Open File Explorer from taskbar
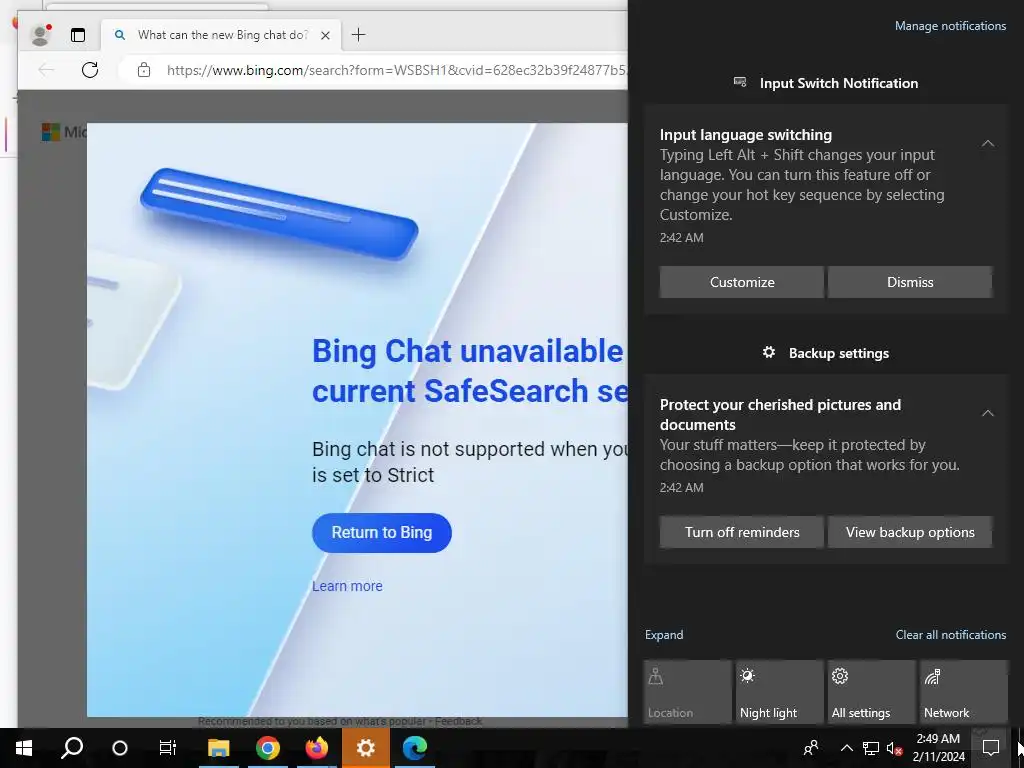Viewport: 1024px width, 768px height. pyautogui.click(x=219, y=748)
